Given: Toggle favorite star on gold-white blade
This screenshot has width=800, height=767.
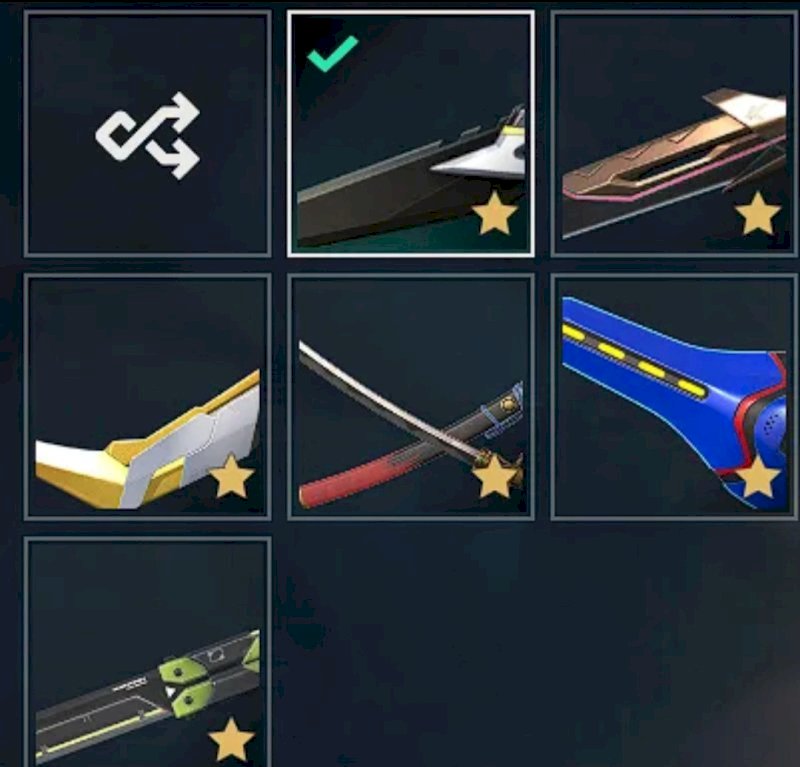Looking at the screenshot, I should point(231,476).
